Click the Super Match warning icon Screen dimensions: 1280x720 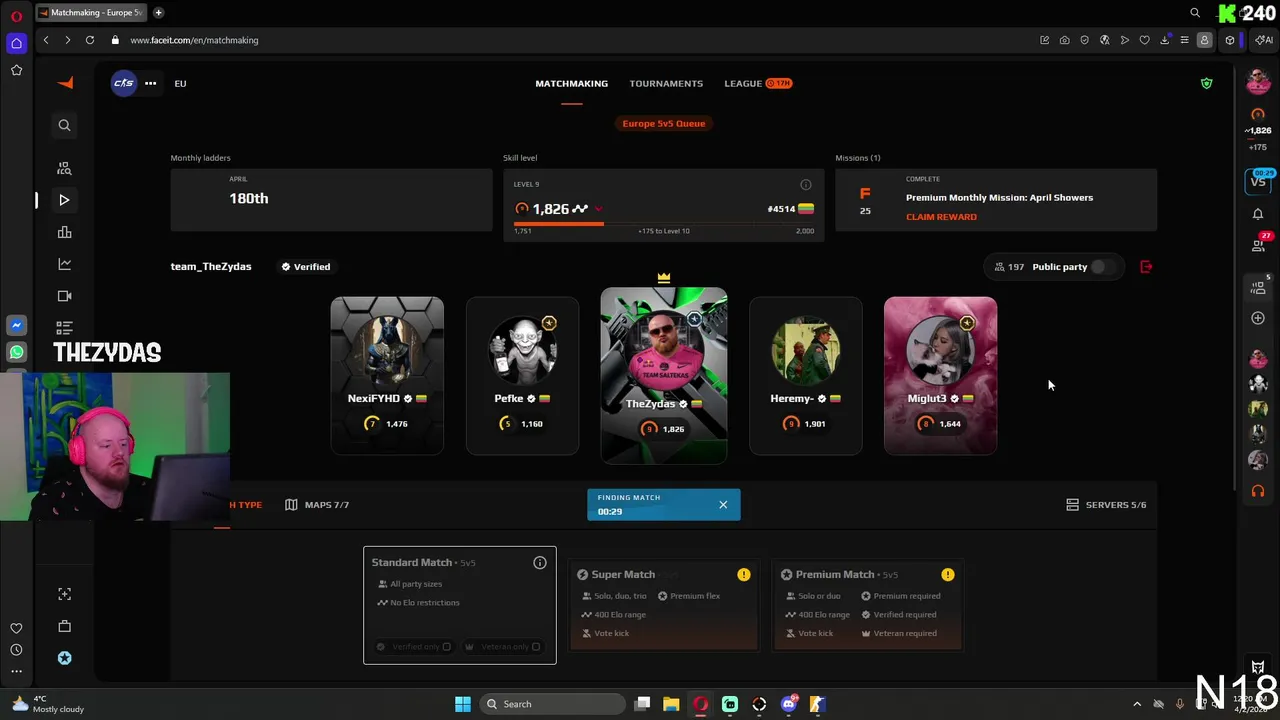[x=743, y=574]
